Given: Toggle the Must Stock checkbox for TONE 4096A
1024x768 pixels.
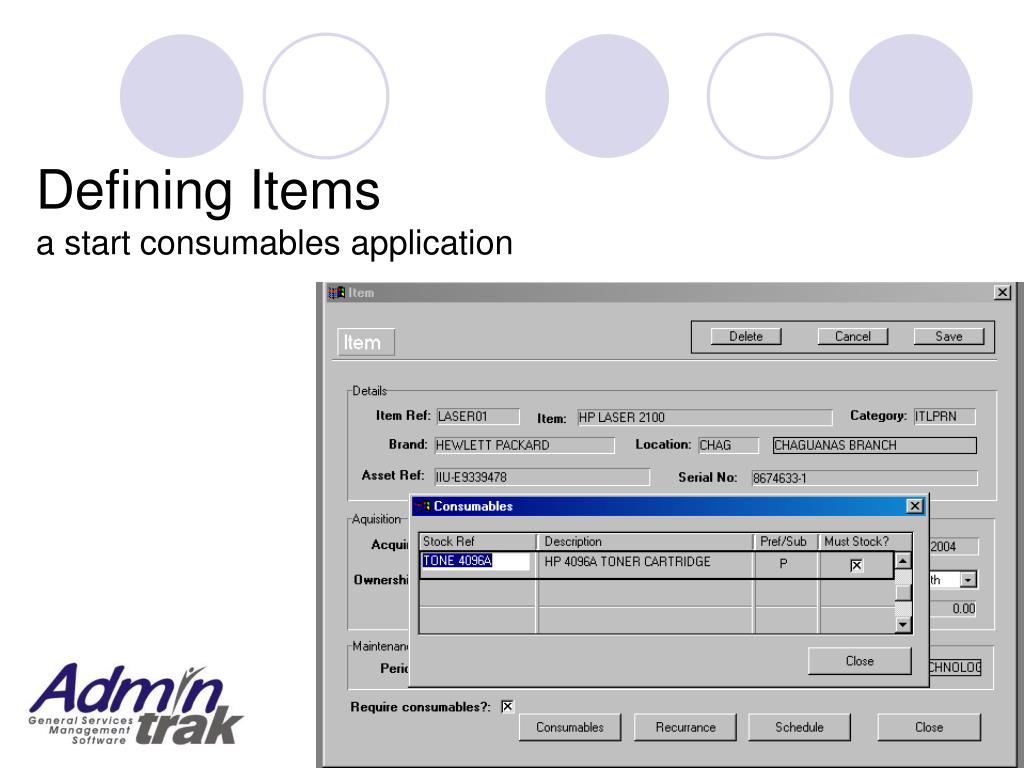Looking at the screenshot, I should (856, 566).
